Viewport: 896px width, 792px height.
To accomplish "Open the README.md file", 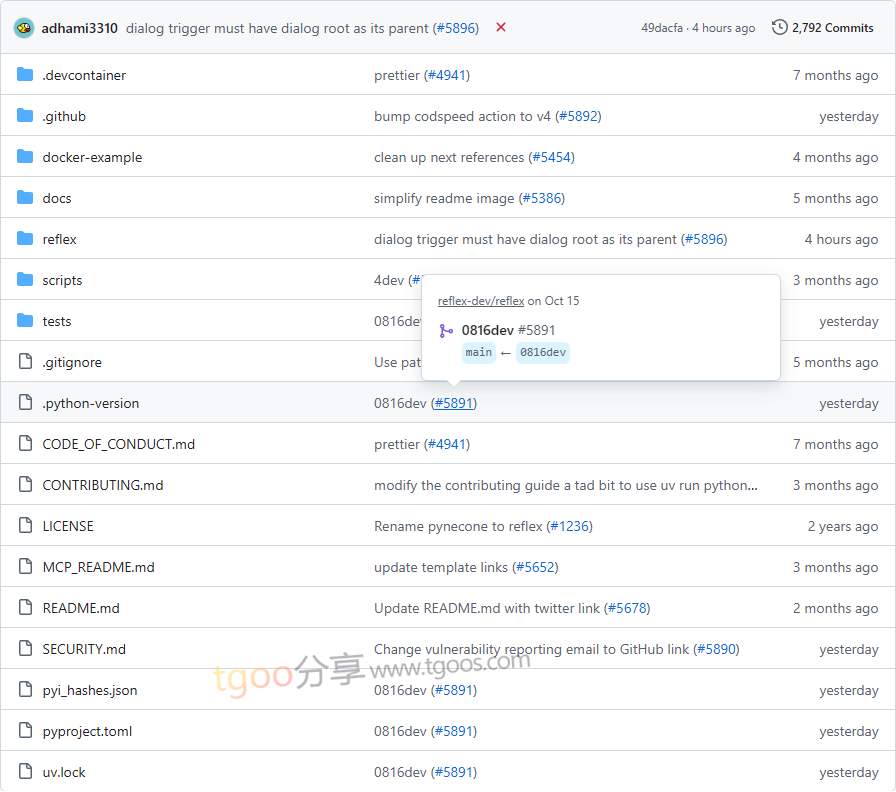I will [81, 608].
